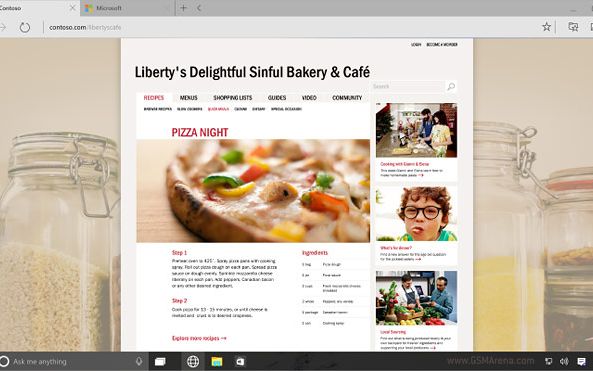
Task: Click the Cortana circle icon on taskbar
Action: (x=4, y=361)
